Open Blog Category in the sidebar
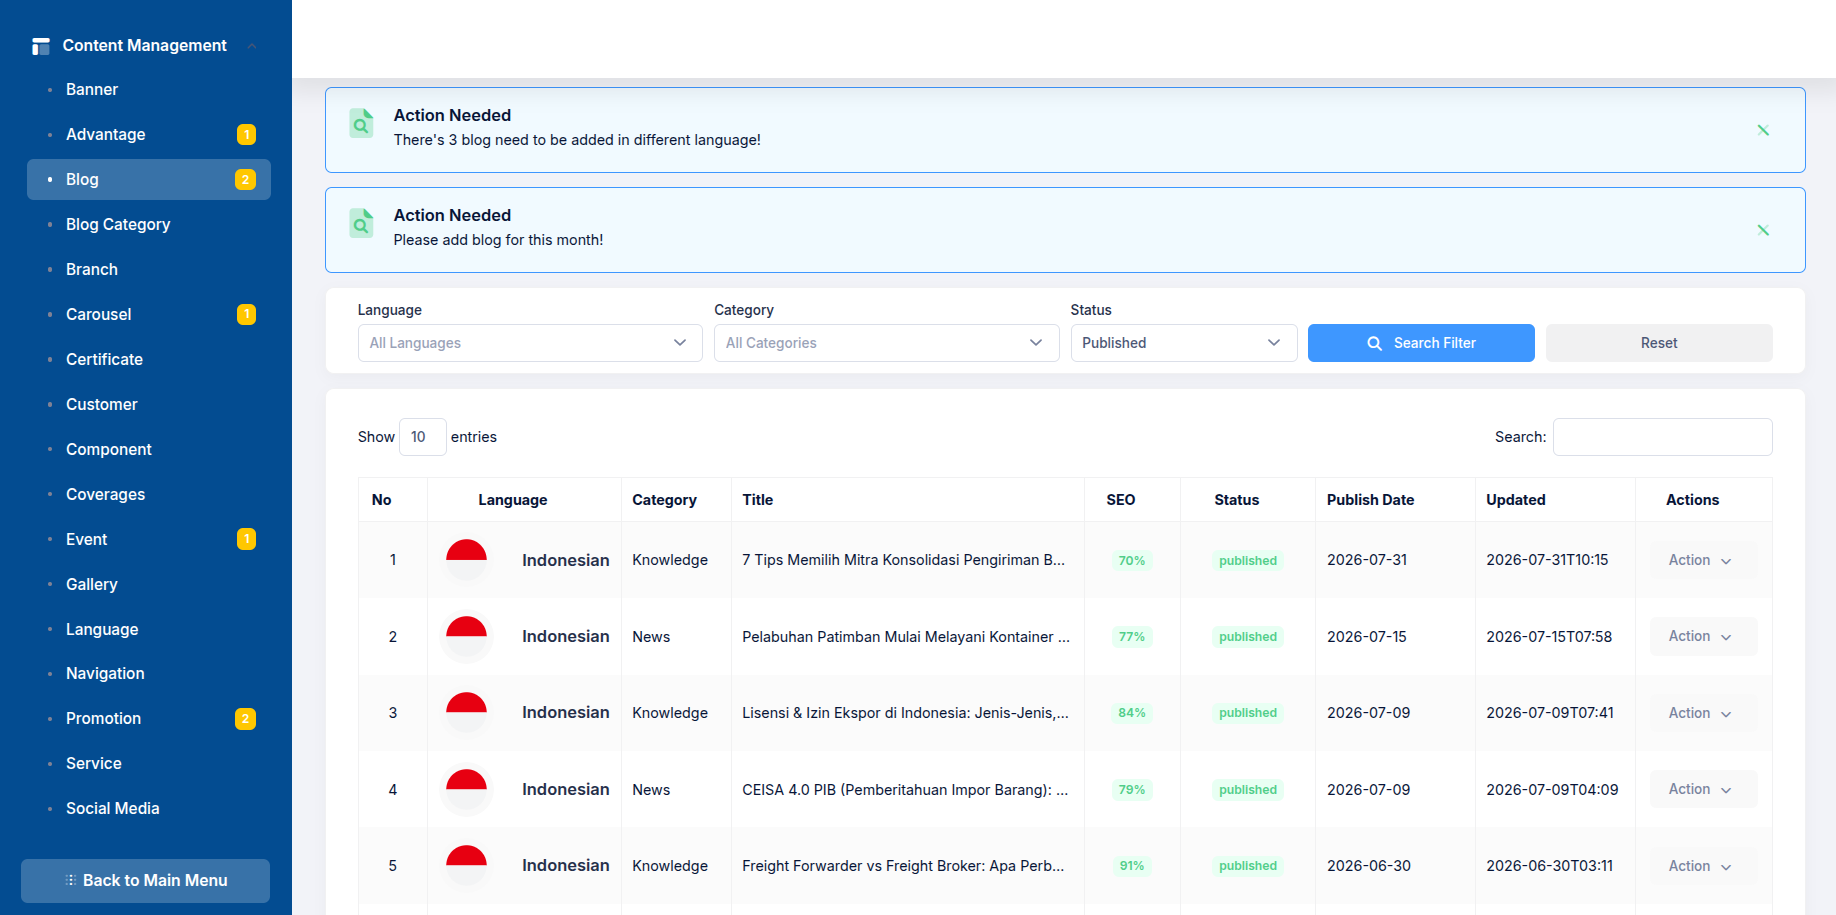 pos(118,225)
